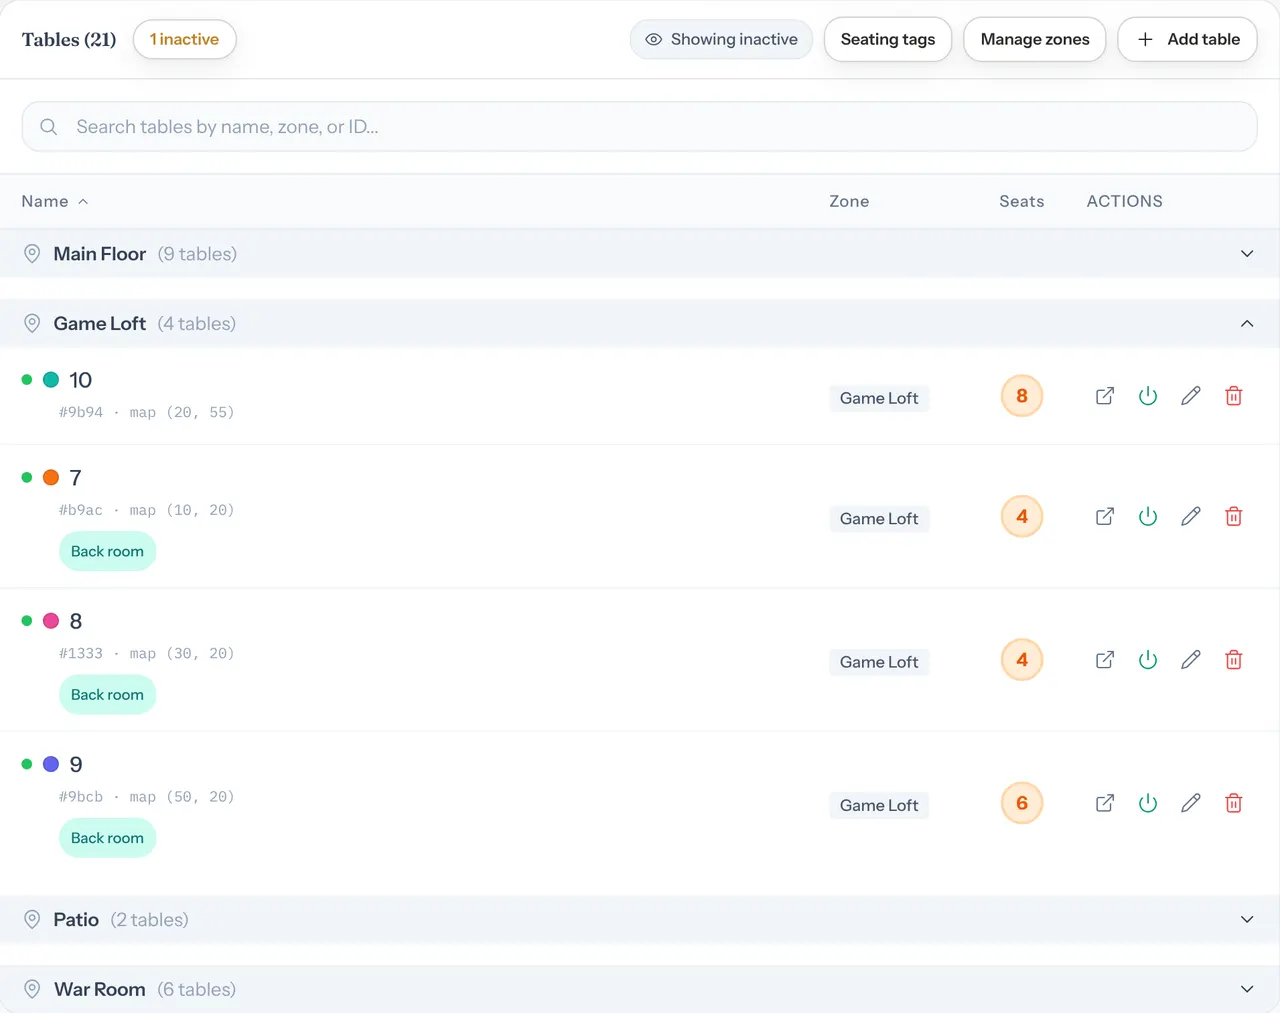Viewport: 1280px width, 1013px height.
Task: Edit table 10 with pencil icon
Action: [1191, 396]
